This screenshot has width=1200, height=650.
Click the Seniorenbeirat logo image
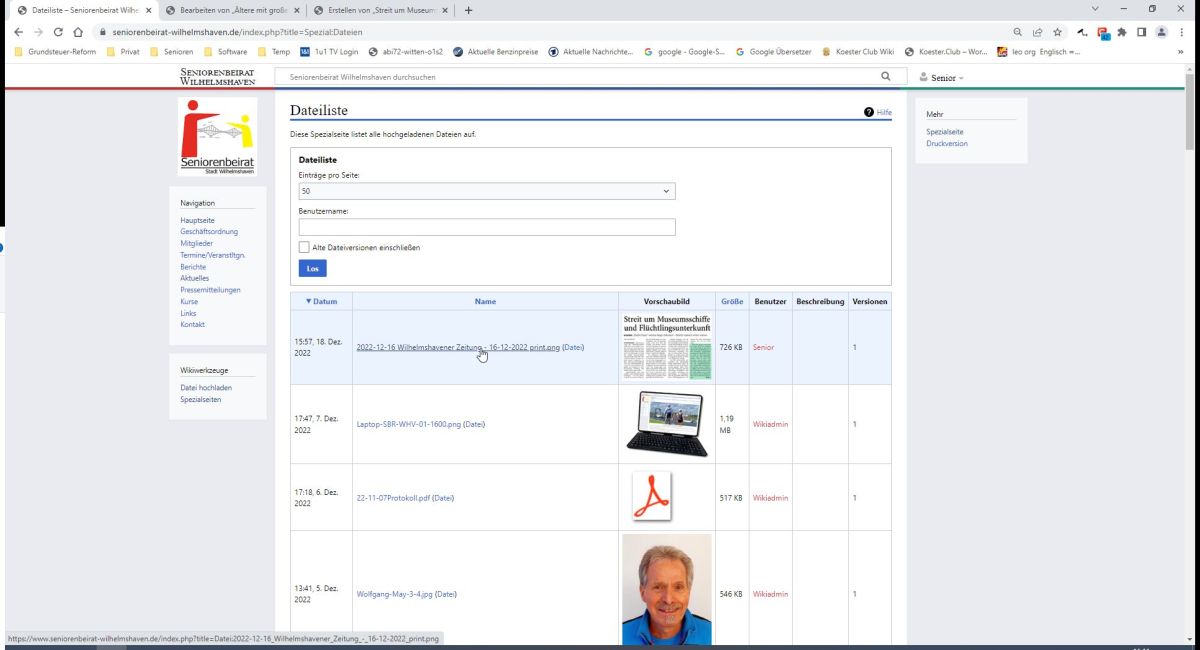[x=217, y=137]
